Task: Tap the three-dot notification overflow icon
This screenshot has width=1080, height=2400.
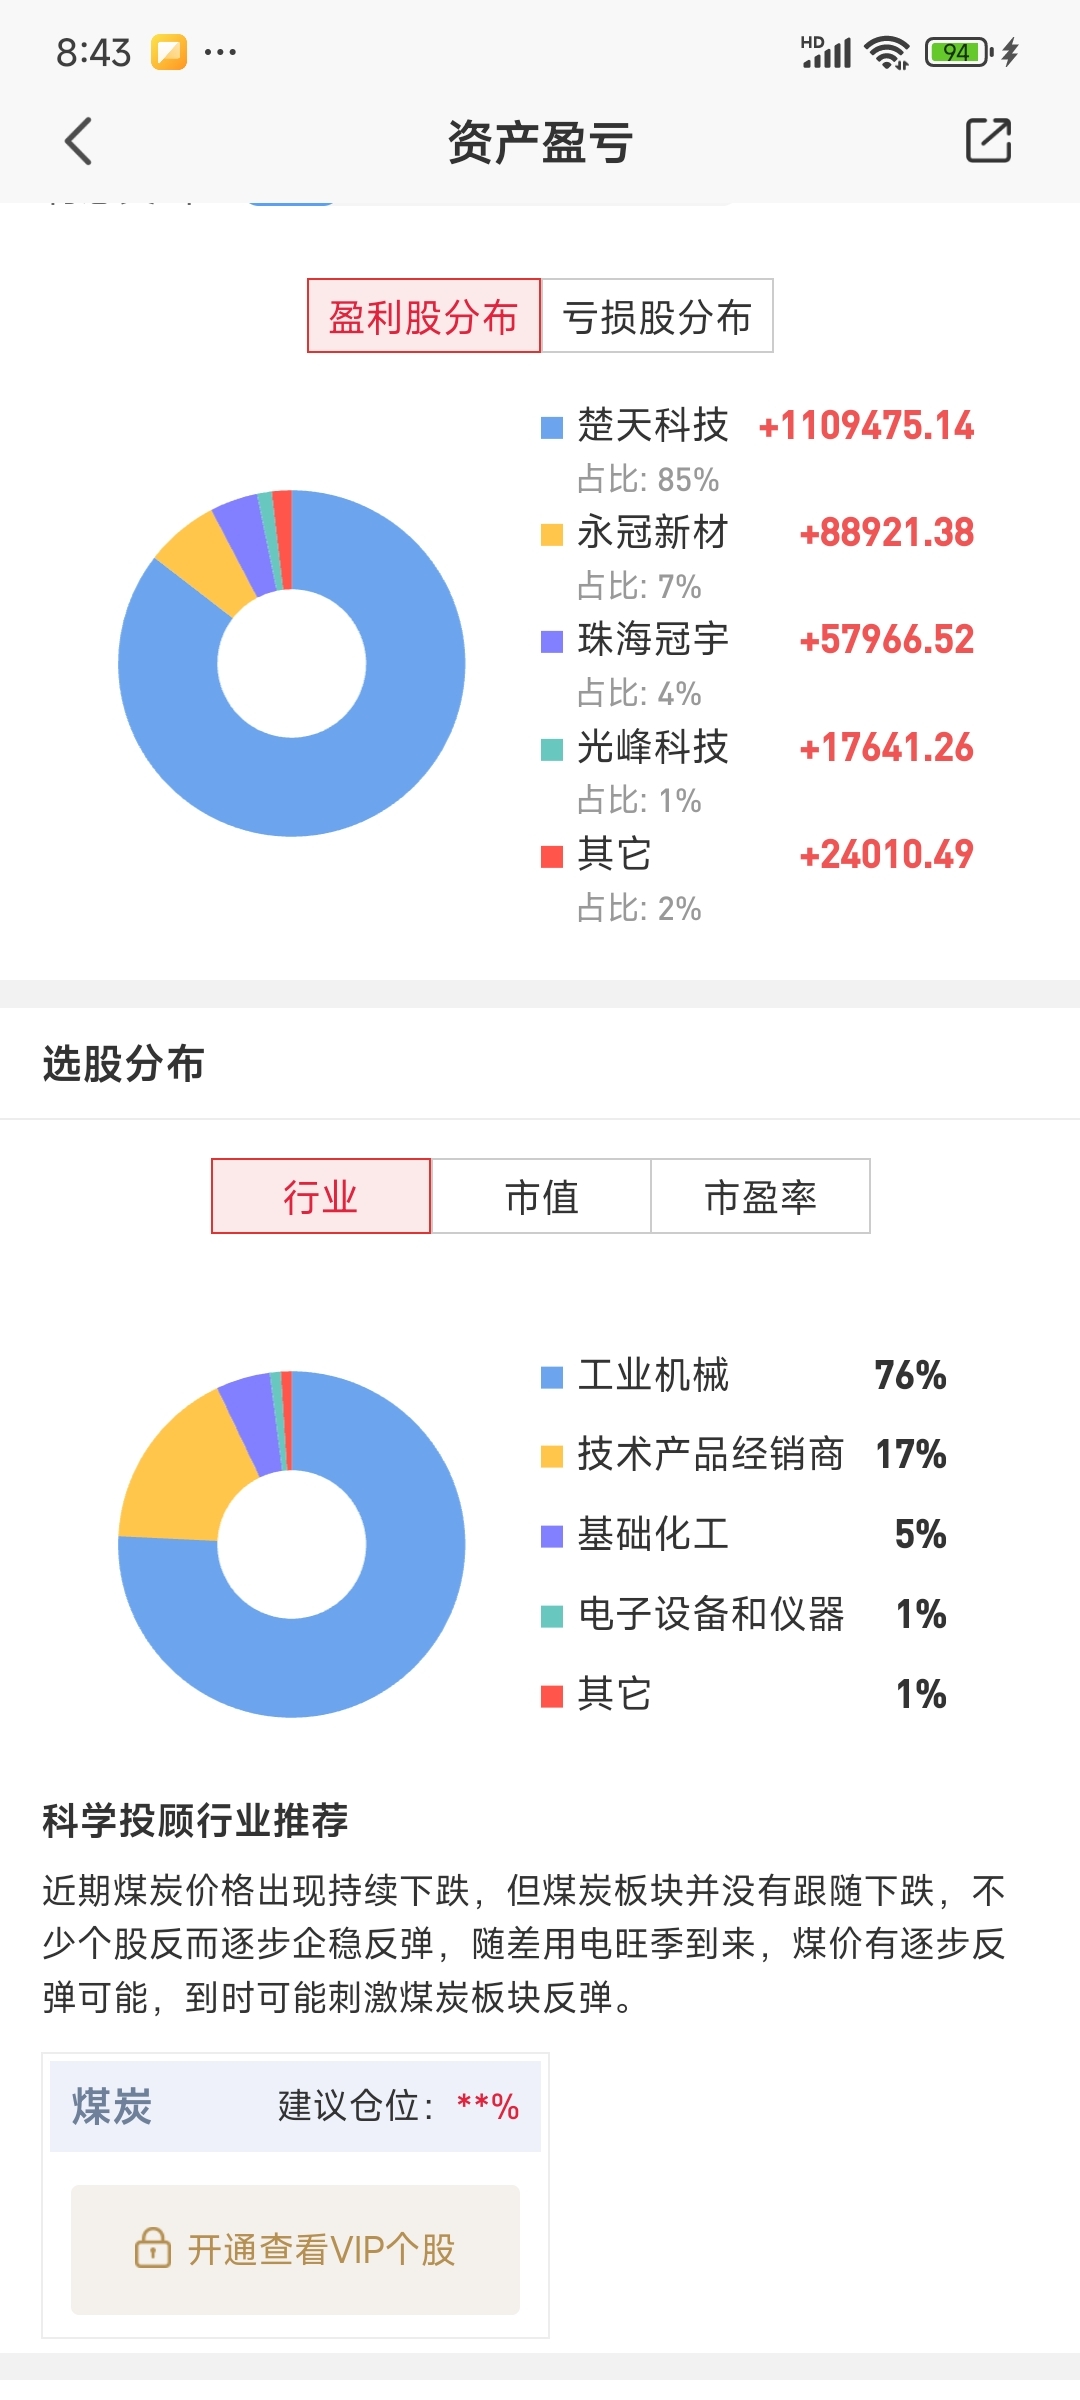Action: (220, 51)
